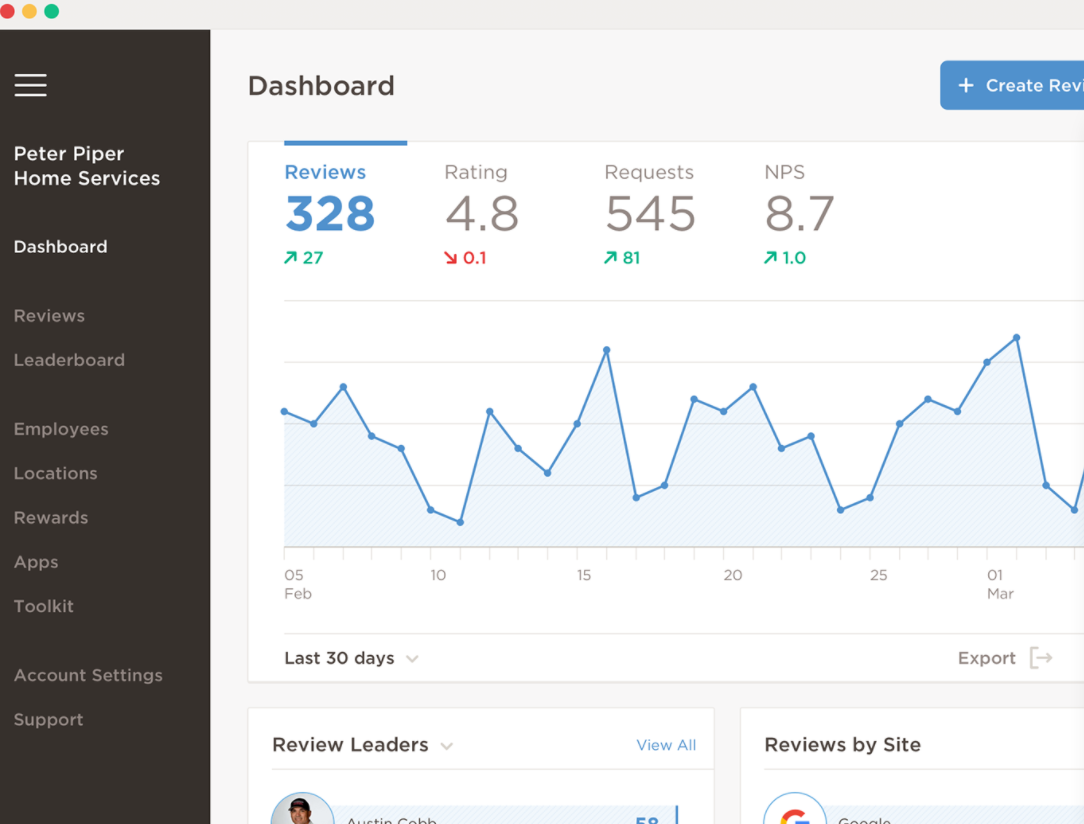Open the Support page
Image resolution: width=1084 pixels, height=824 pixels.
48,719
